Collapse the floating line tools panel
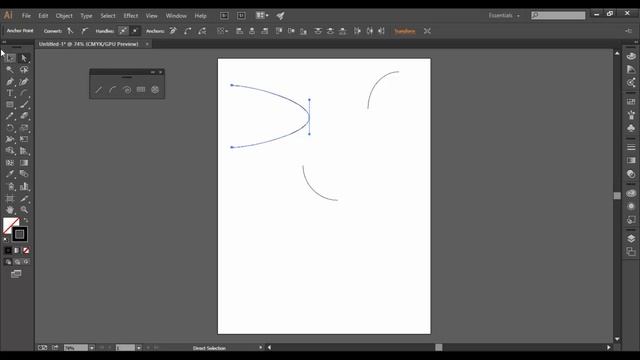The width and height of the screenshot is (640, 360). 153,72
